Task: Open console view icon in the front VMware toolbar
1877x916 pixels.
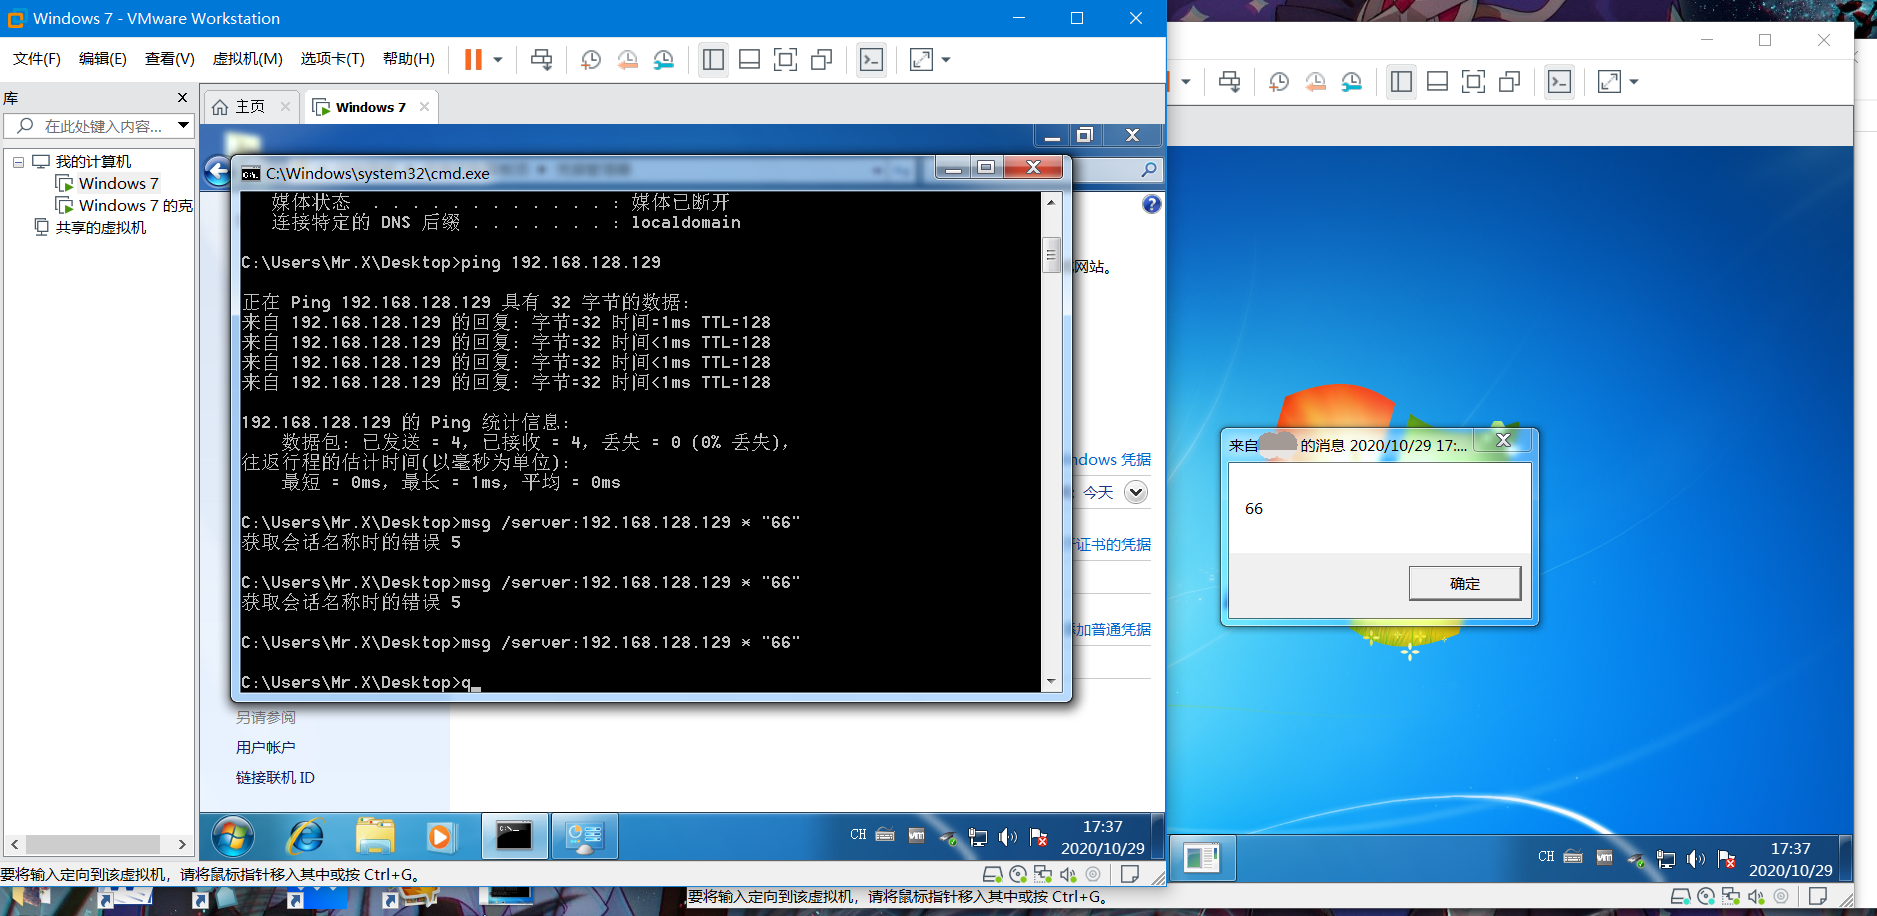Action: pyautogui.click(x=871, y=60)
